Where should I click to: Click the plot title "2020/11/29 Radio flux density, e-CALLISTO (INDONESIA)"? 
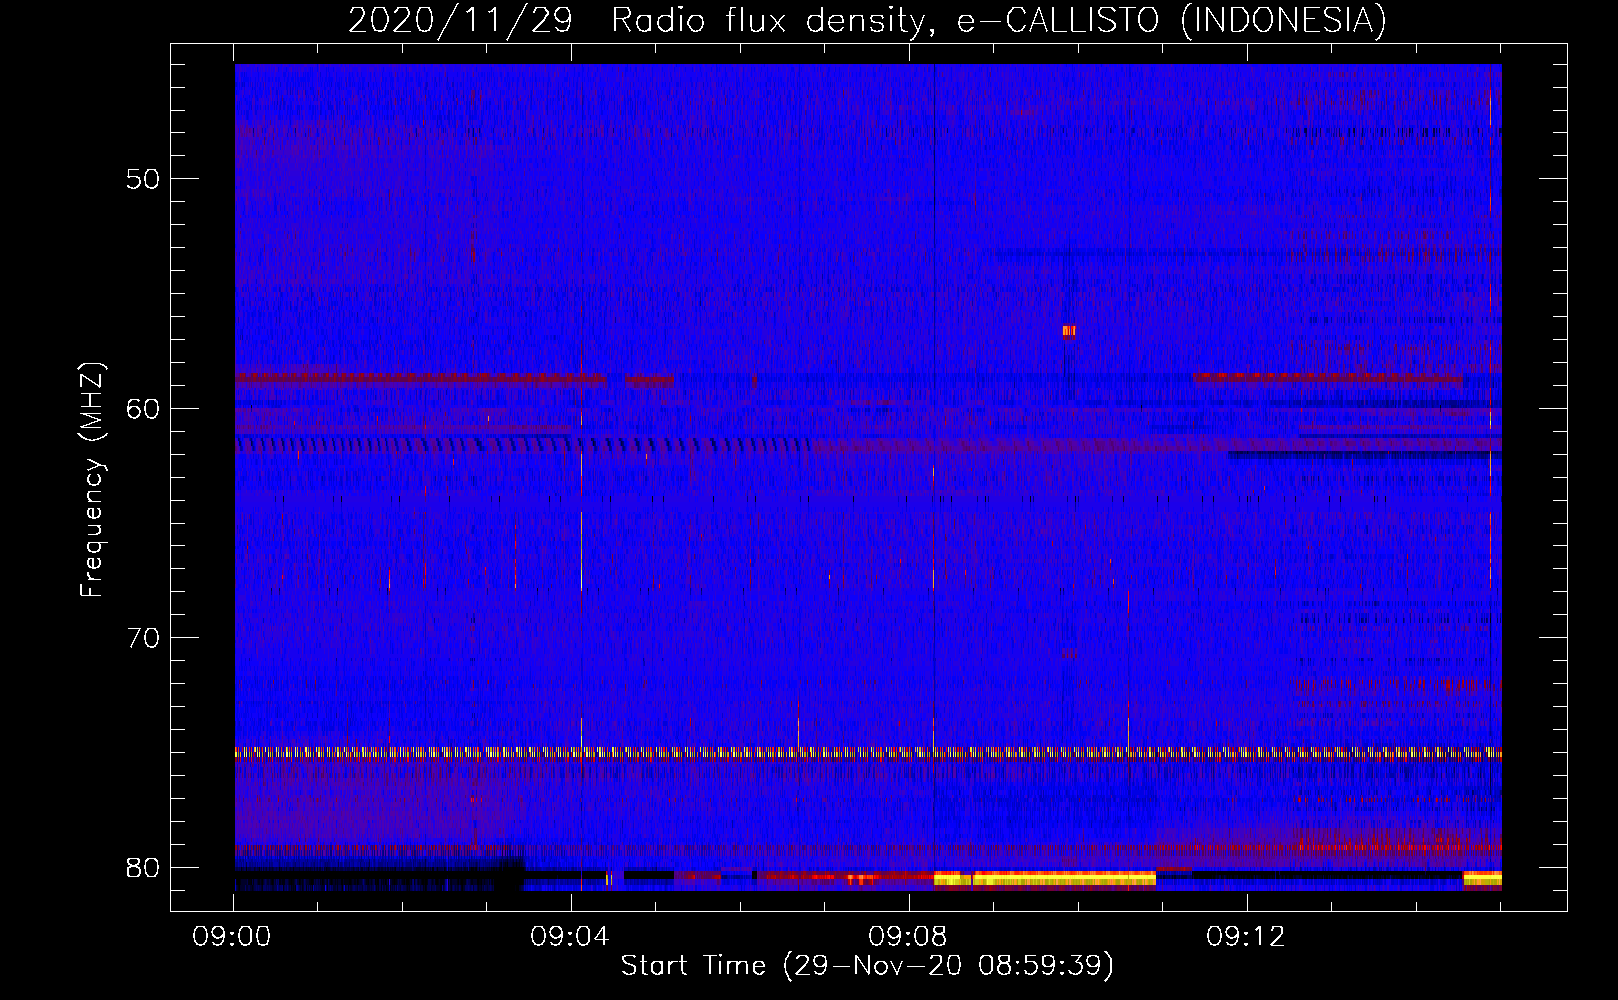pos(867,20)
